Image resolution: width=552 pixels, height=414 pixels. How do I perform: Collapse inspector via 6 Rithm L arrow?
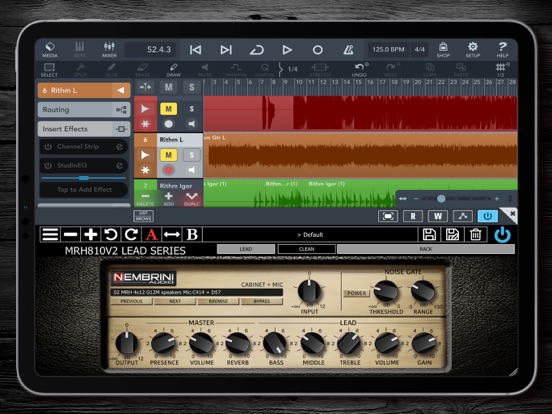[121, 90]
